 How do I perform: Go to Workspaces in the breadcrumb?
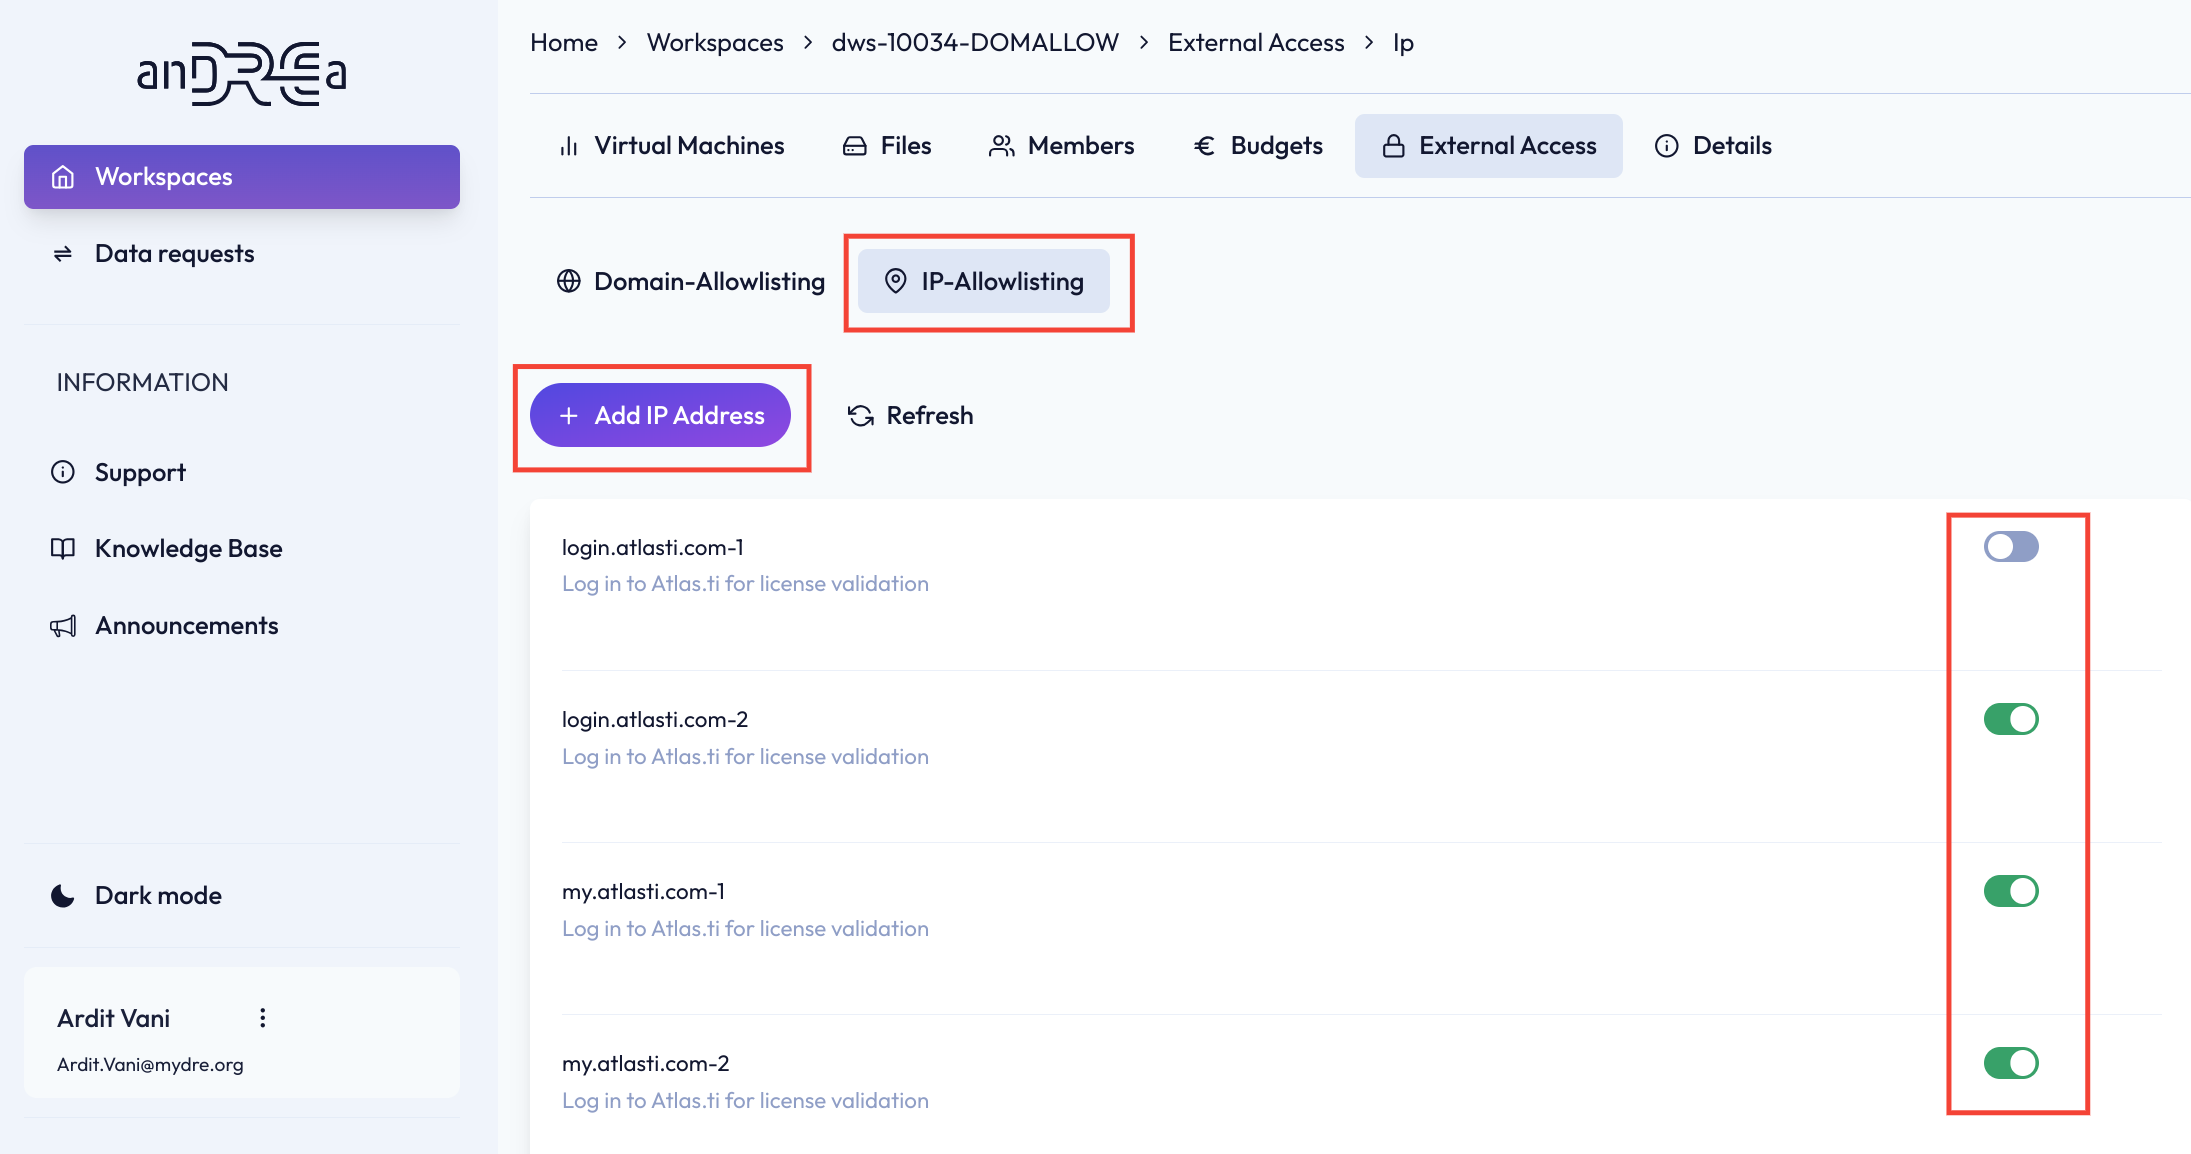pyautogui.click(x=715, y=43)
